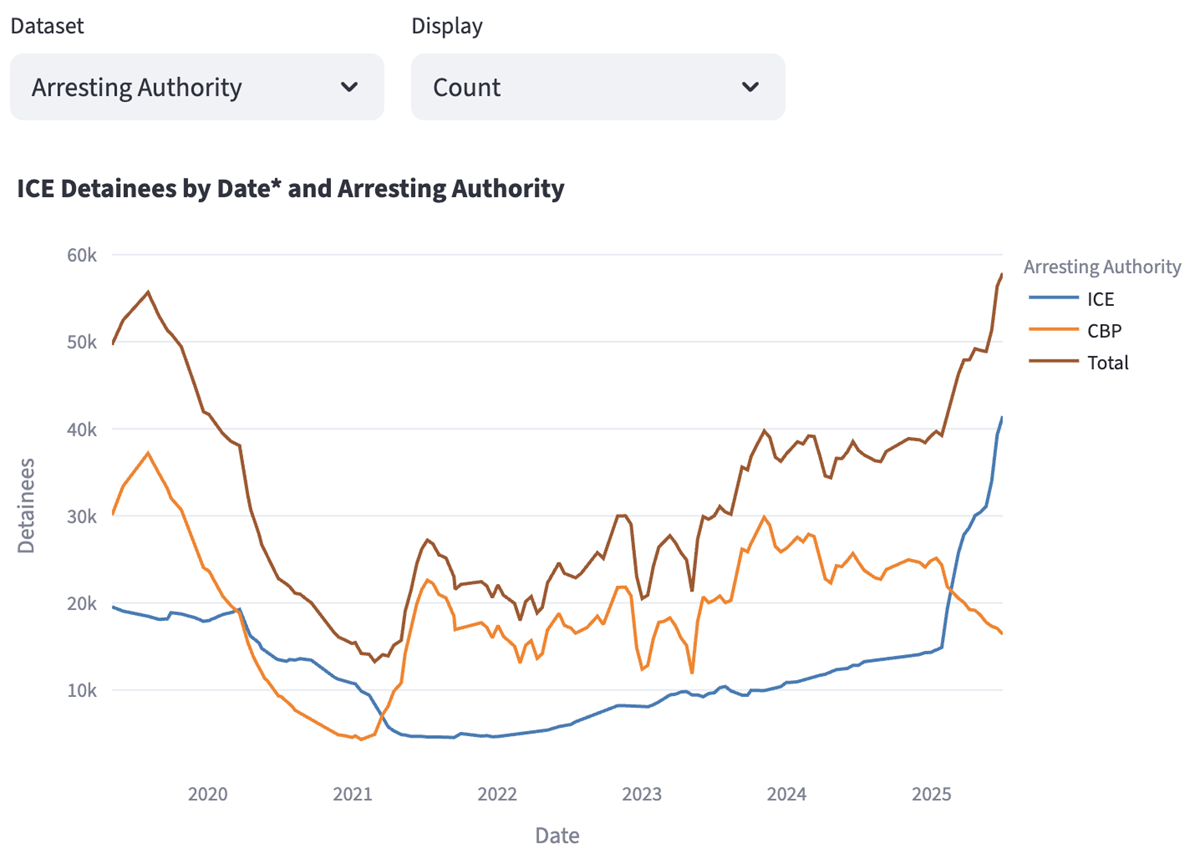Image resolution: width=1200 pixels, height=864 pixels.
Task: Click the brown Total legend color line
Action: point(1048,362)
